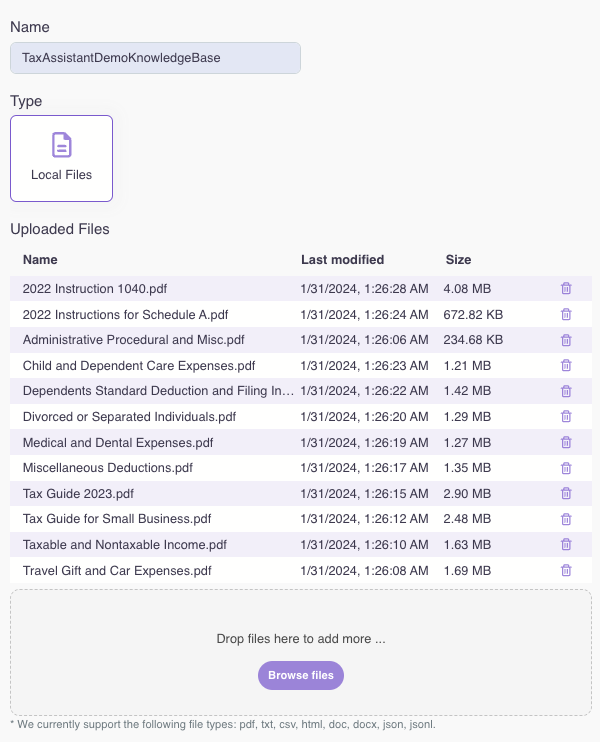This screenshot has height=742, width=600.
Task: Click trash icon for Administrative Procedural and Misc.pdf
Action: (x=566, y=340)
